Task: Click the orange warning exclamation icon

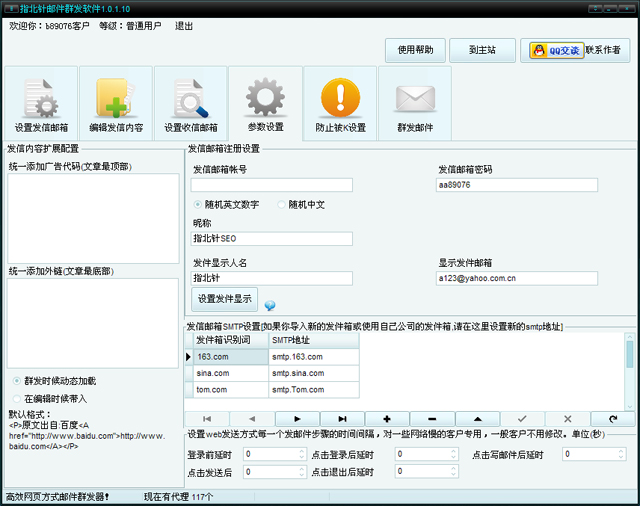Action: [x=340, y=98]
